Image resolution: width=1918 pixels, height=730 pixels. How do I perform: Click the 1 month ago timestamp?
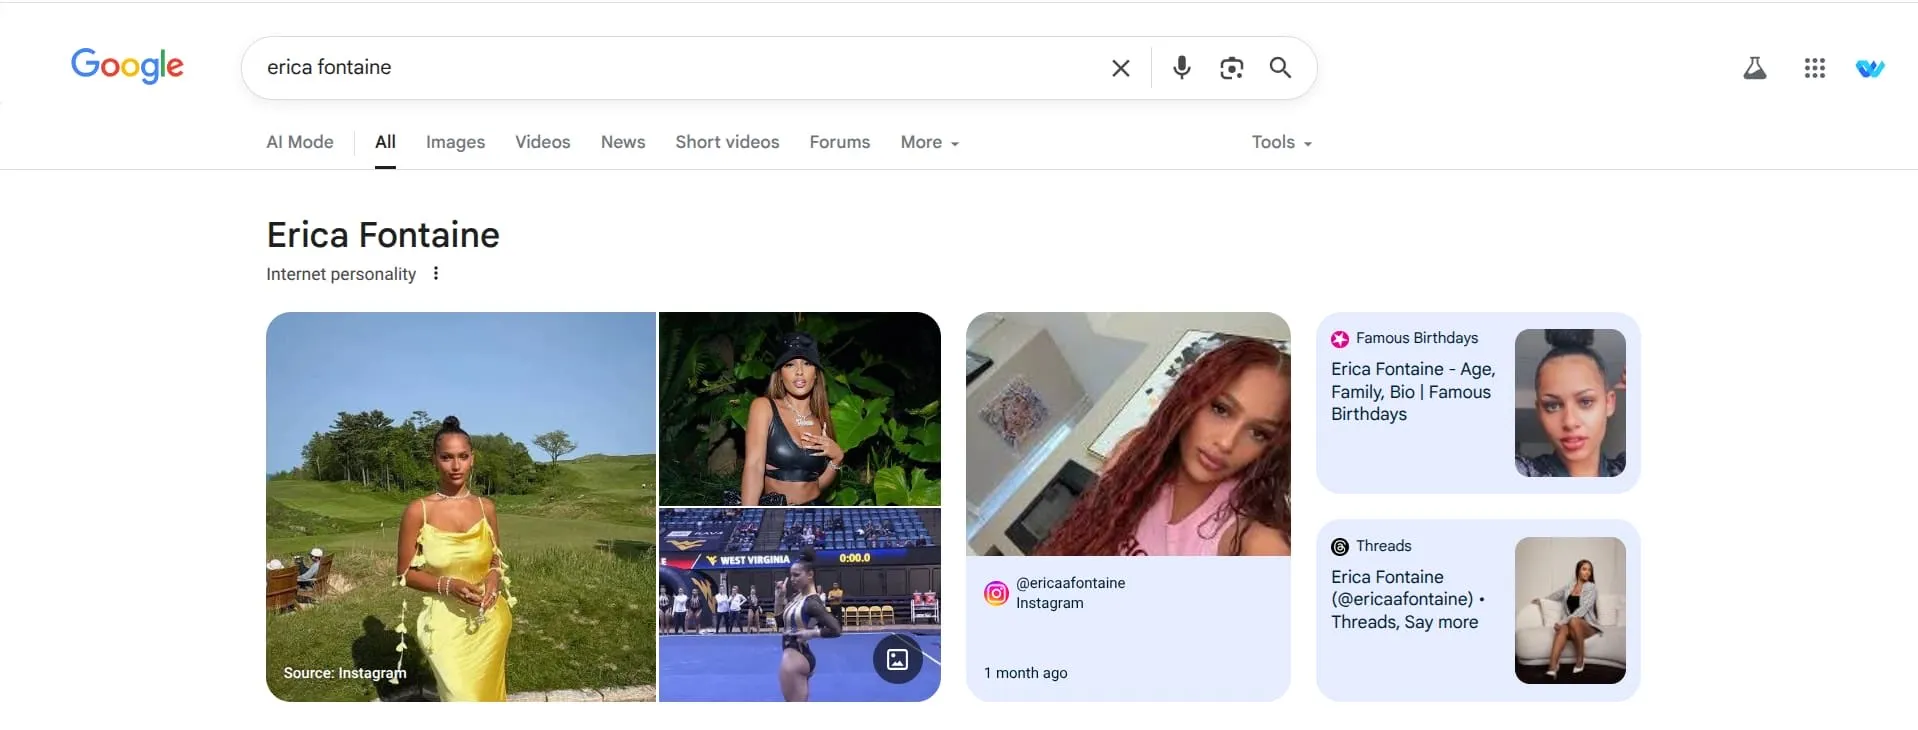1026,673
